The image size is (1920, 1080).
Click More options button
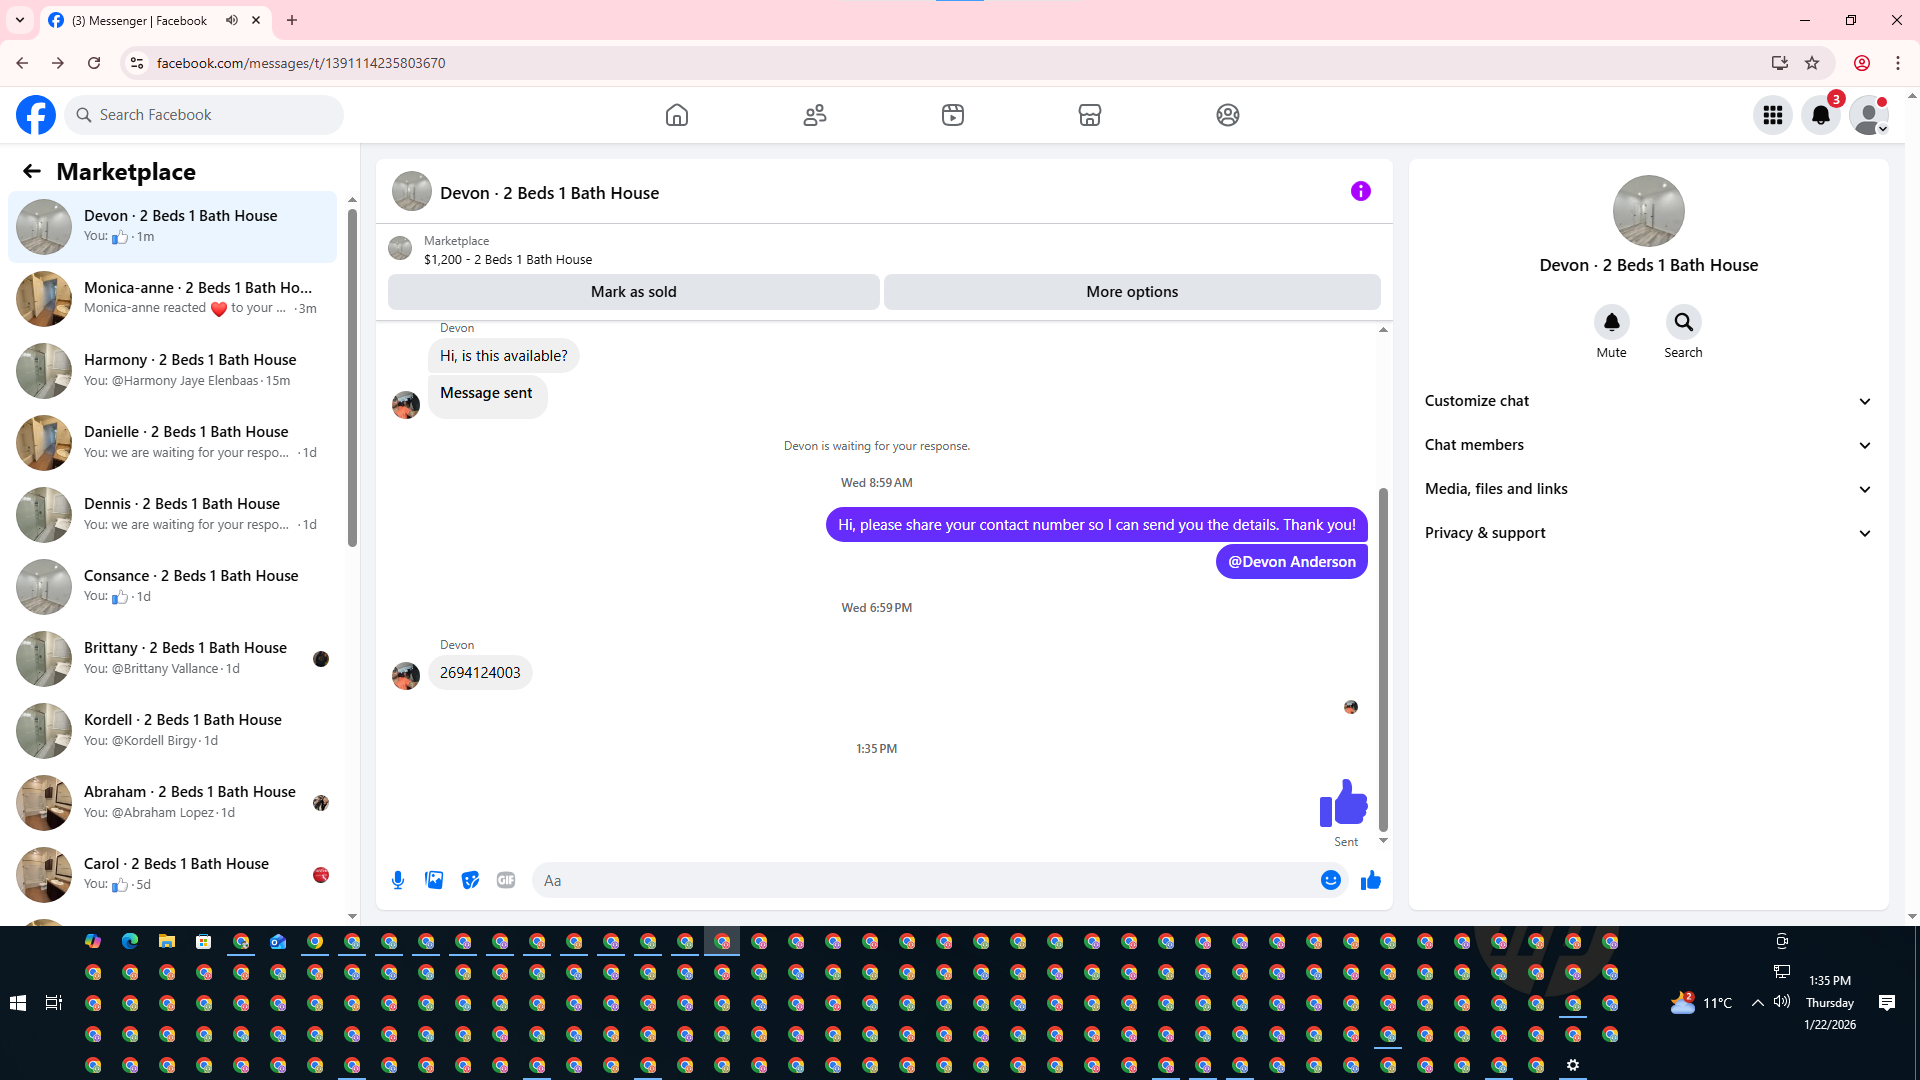point(1132,292)
